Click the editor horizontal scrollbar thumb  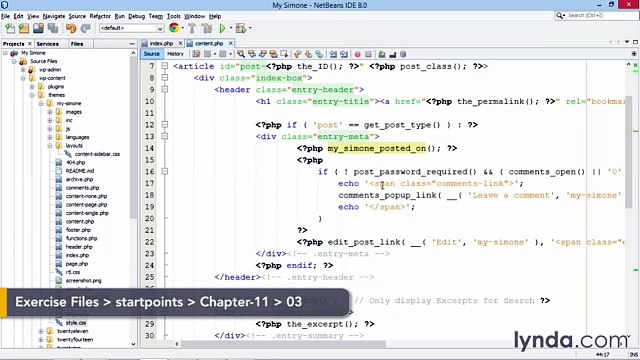coord(283,344)
